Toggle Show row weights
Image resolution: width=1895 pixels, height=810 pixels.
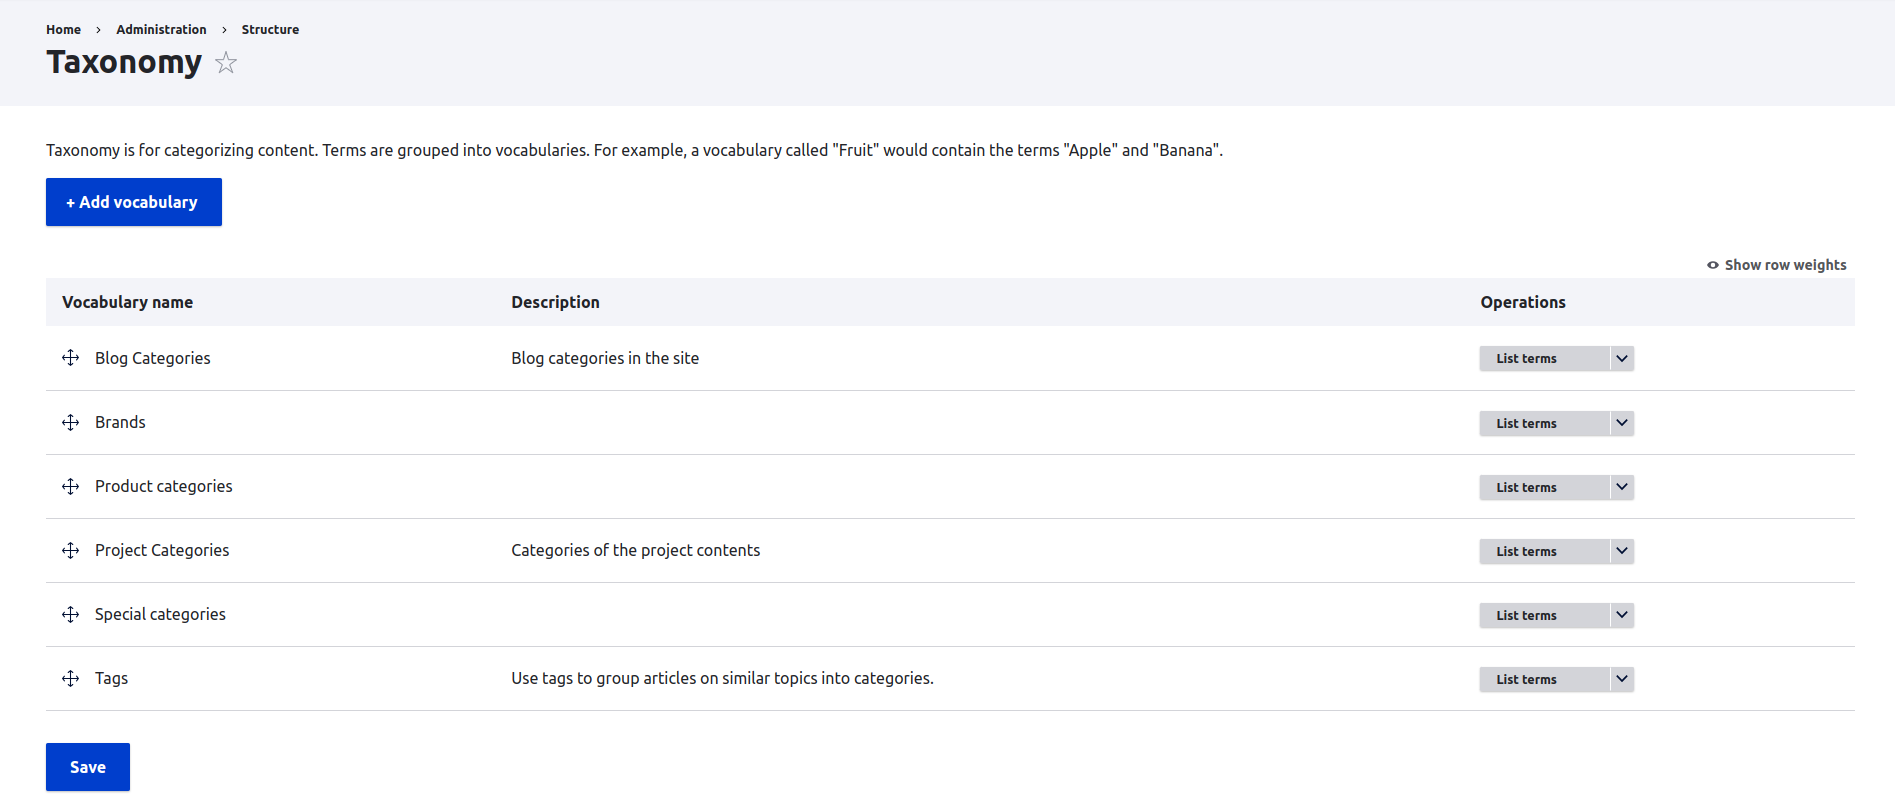coord(1777,265)
